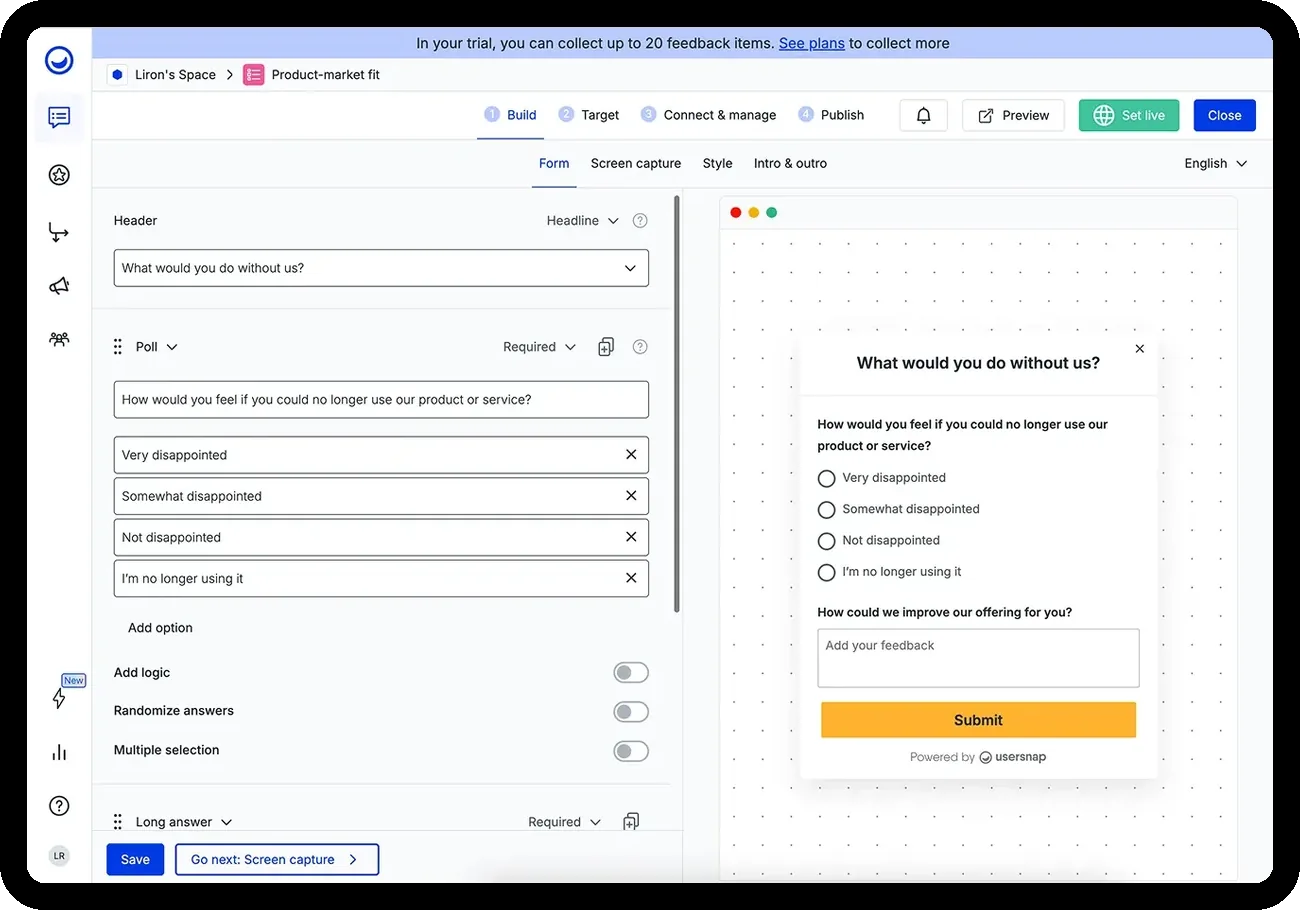The image size is (1300, 910).
Task: Open the help question mark in sidebar
Action: point(59,806)
